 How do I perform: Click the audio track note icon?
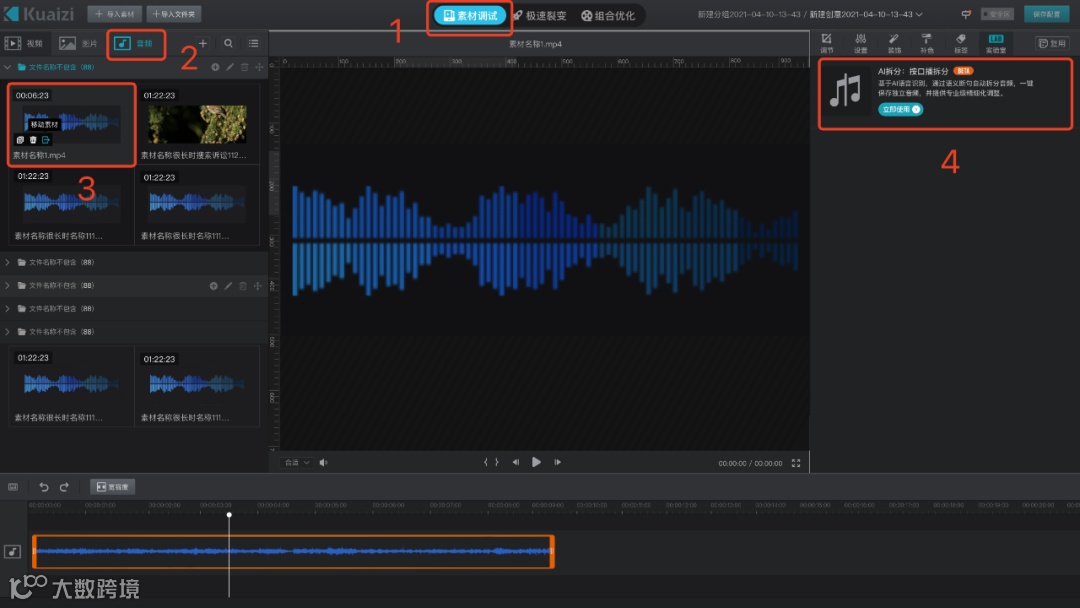coord(12,552)
